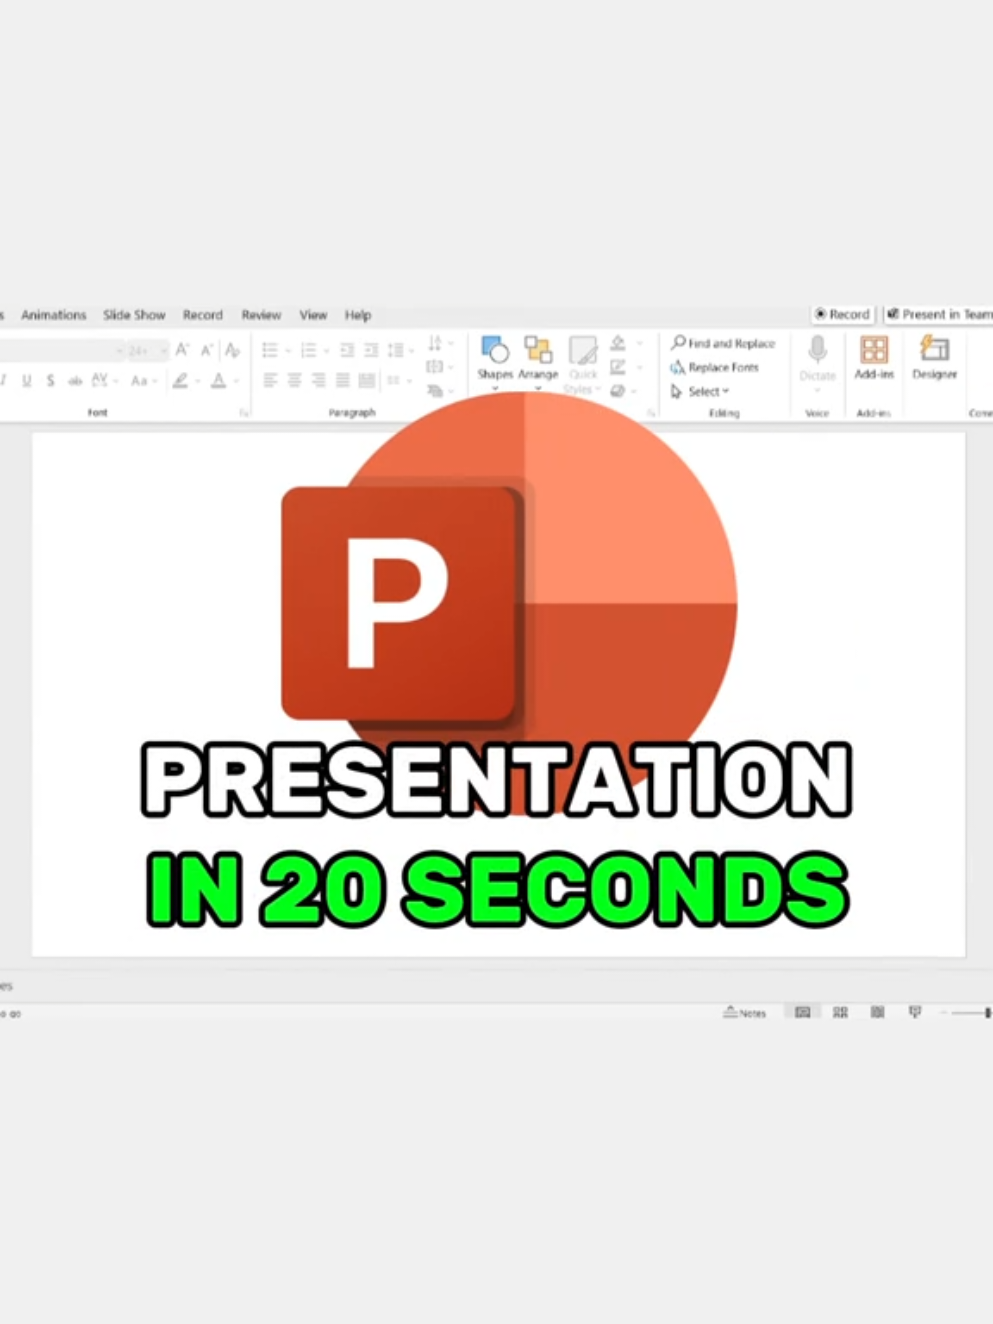The height and width of the screenshot is (1324, 993).
Task: Open Font dialog launcher
Action: [x=243, y=412]
